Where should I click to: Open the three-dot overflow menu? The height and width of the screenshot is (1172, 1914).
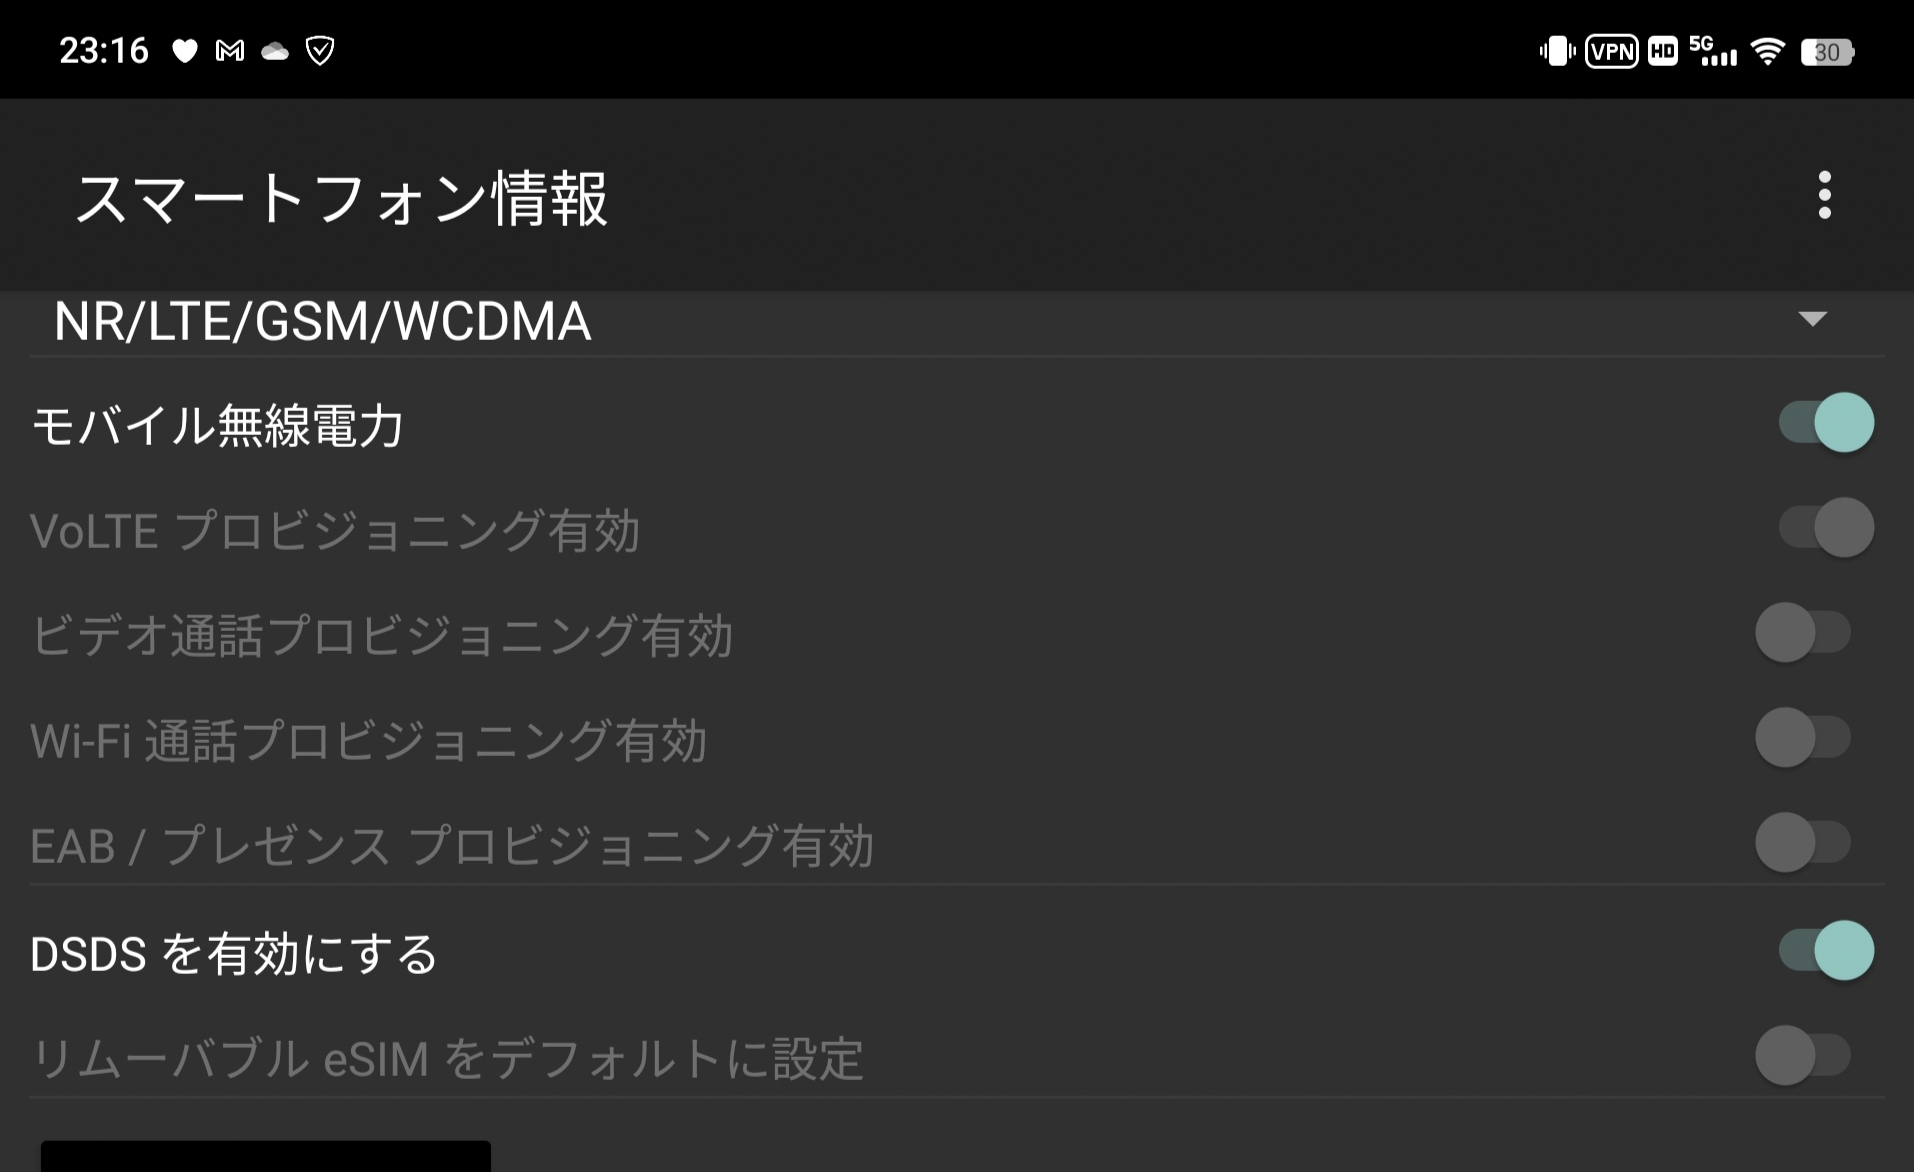coord(1824,195)
